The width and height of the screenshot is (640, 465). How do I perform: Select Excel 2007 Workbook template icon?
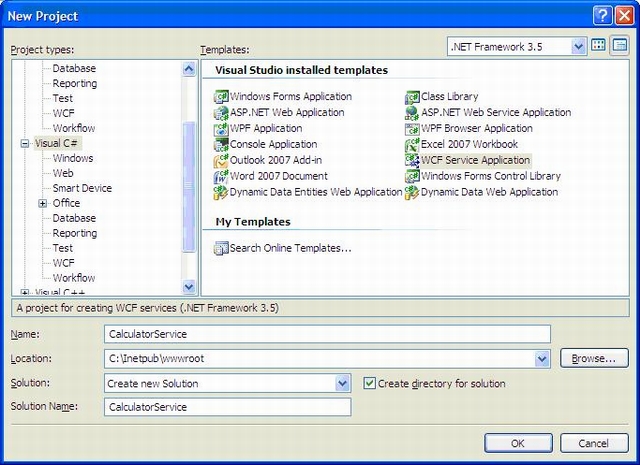412,145
